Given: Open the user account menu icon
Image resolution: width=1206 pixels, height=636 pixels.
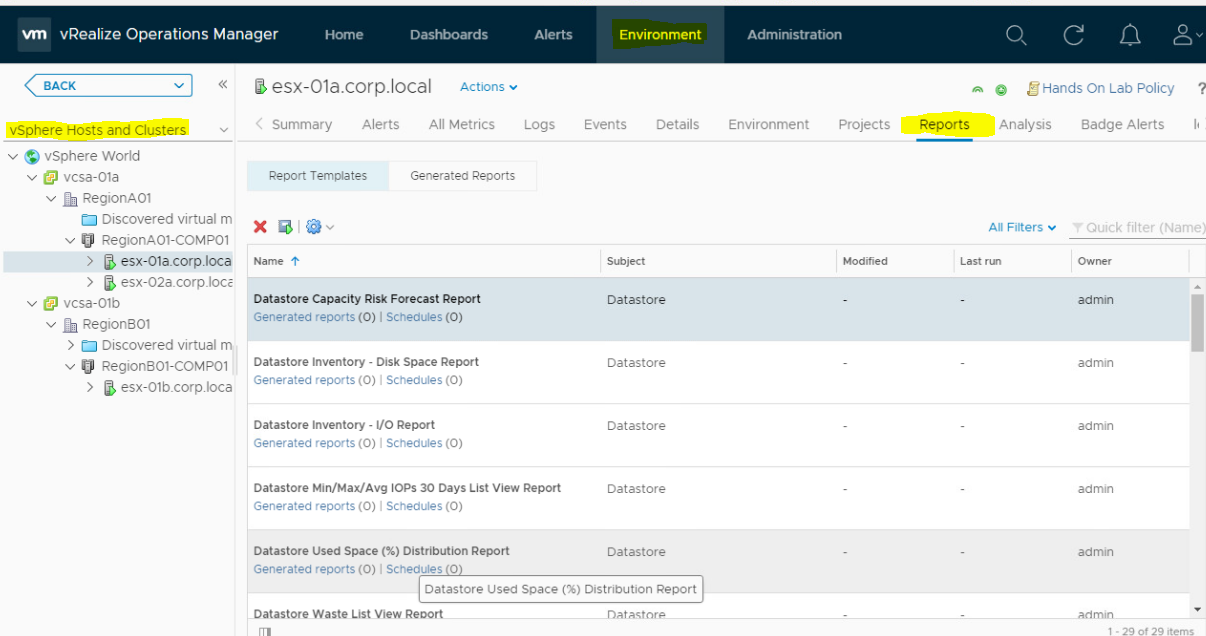Looking at the screenshot, I should [1184, 35].
